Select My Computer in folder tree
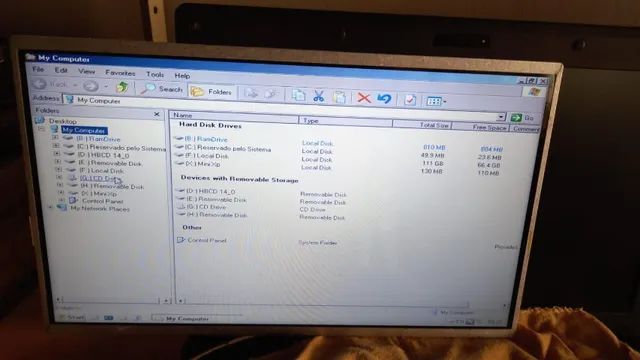This screenshot has width=640, height=360. click(x=84, y=130)
